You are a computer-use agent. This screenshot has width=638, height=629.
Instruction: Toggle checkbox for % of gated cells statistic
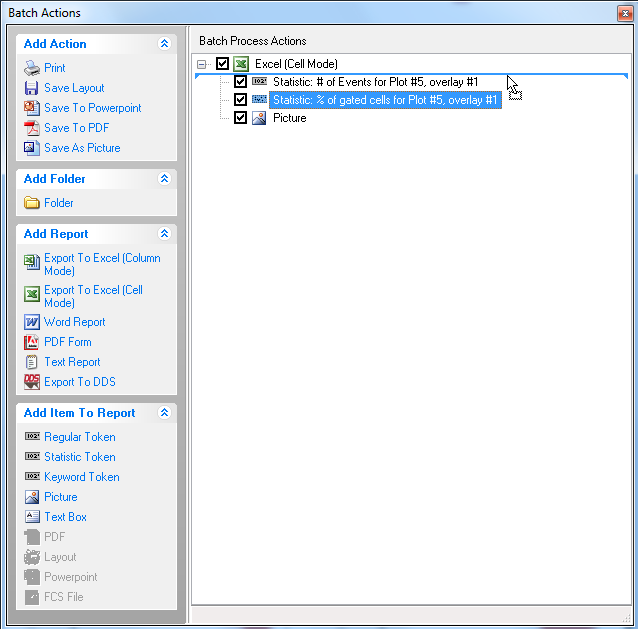(x=240, y=99)
